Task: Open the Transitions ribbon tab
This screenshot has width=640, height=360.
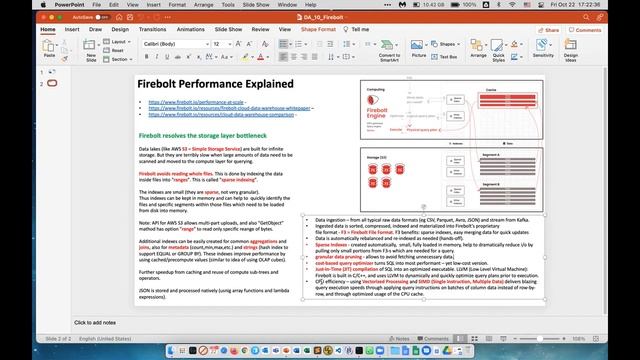Action: coord(152,29)
